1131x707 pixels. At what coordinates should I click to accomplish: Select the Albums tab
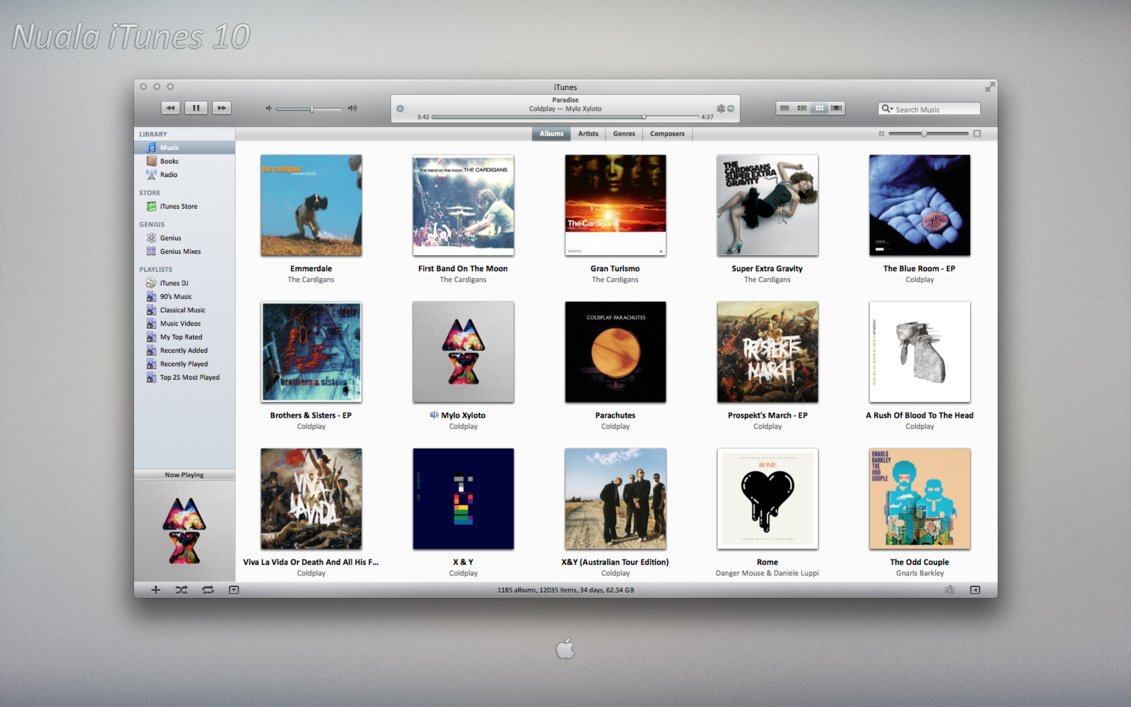click(x=551, y=133)
